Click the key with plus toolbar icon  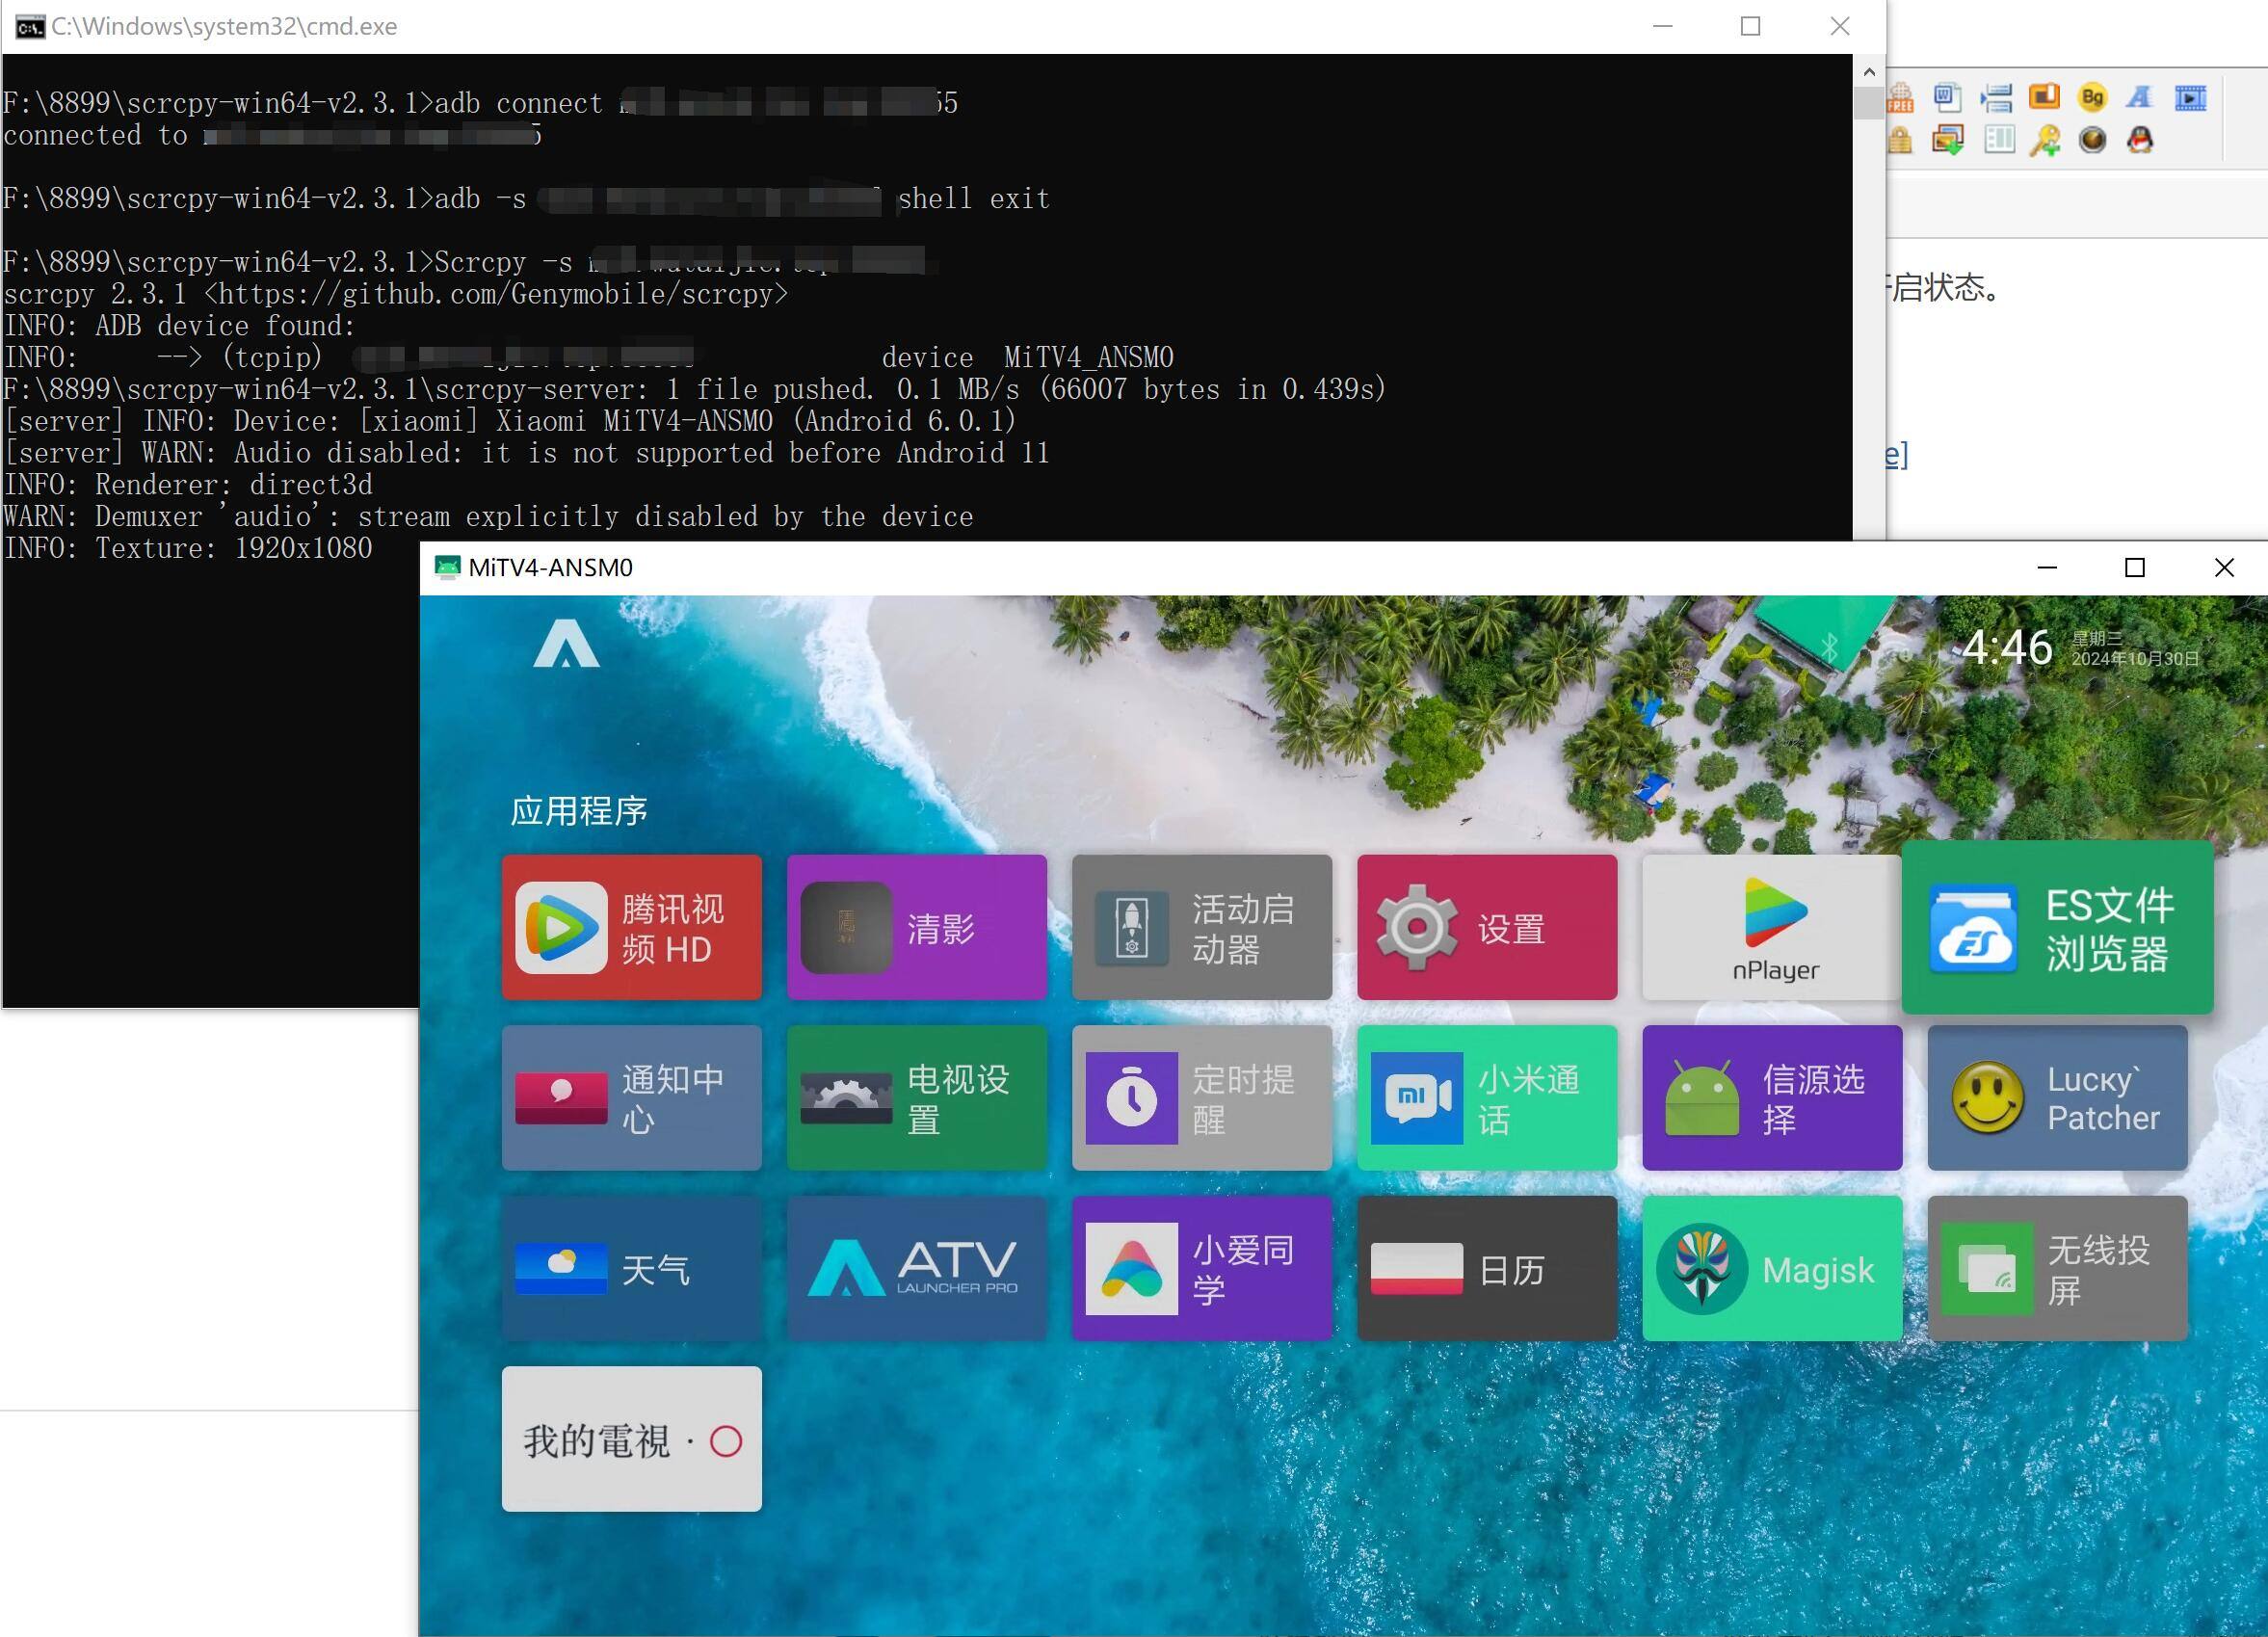point(2044,140)
